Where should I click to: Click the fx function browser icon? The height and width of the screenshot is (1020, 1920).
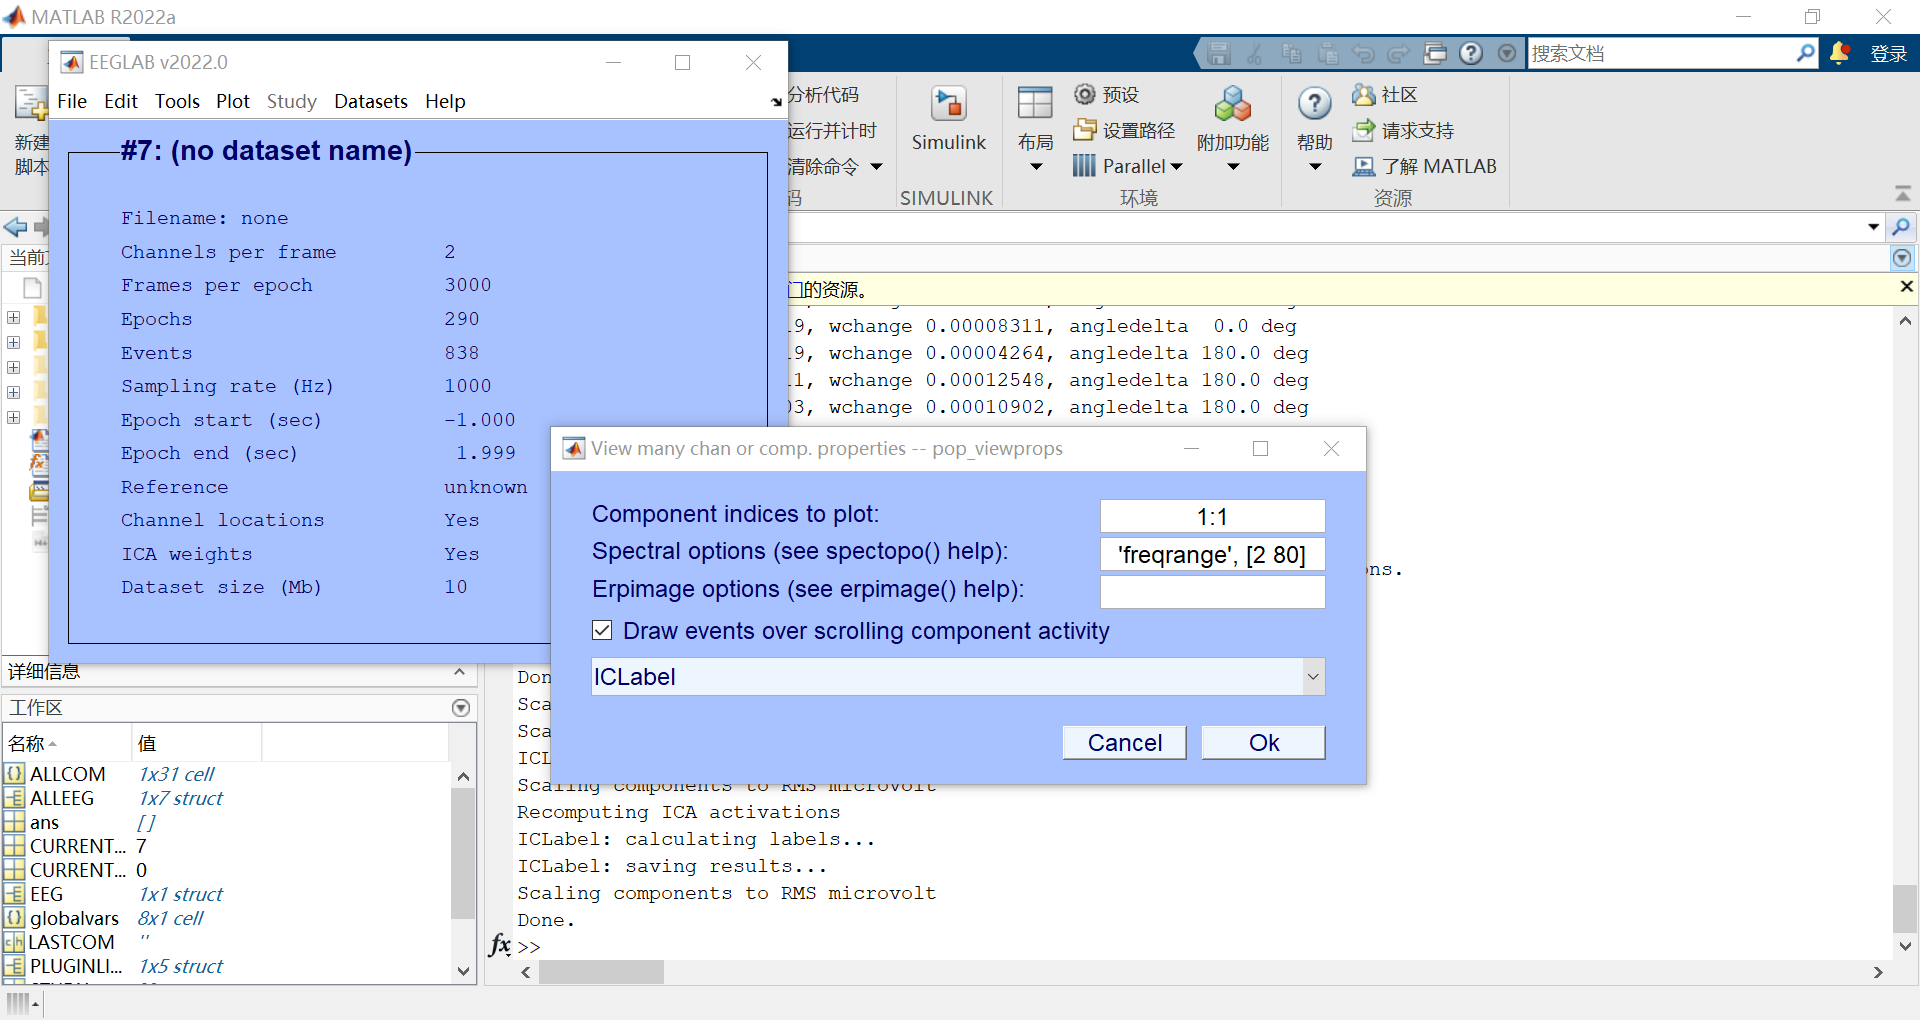coord(500,944)
